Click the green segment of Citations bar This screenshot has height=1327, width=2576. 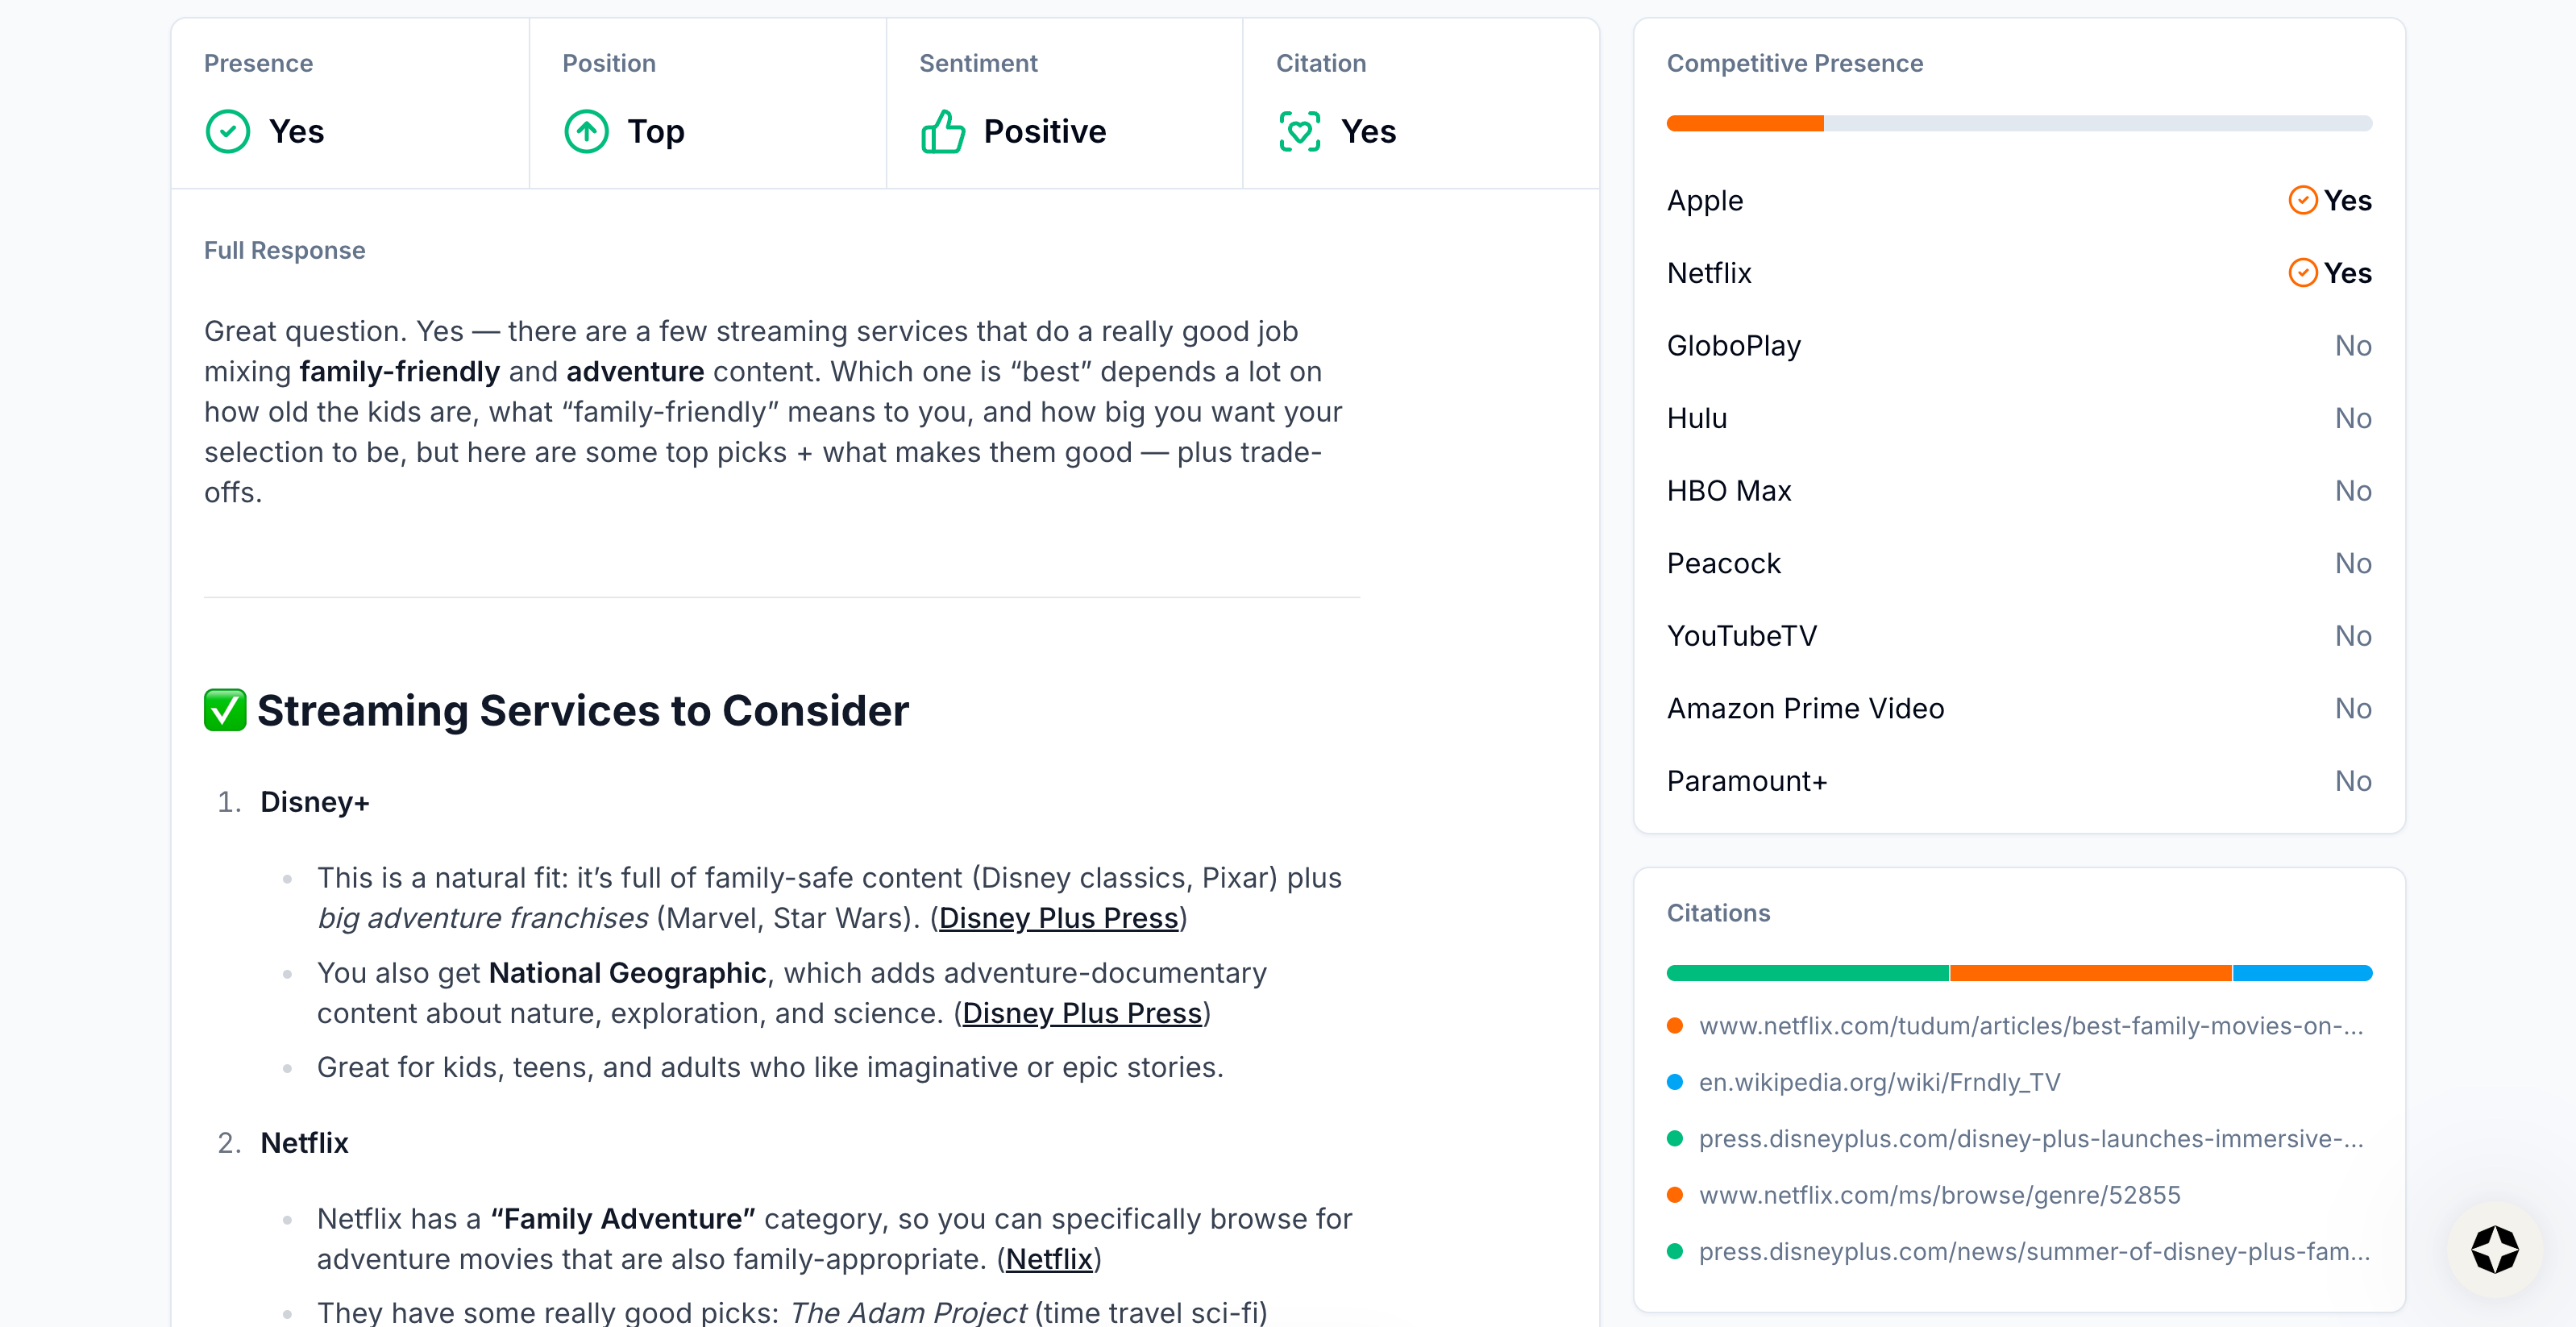click(1807, 973)
